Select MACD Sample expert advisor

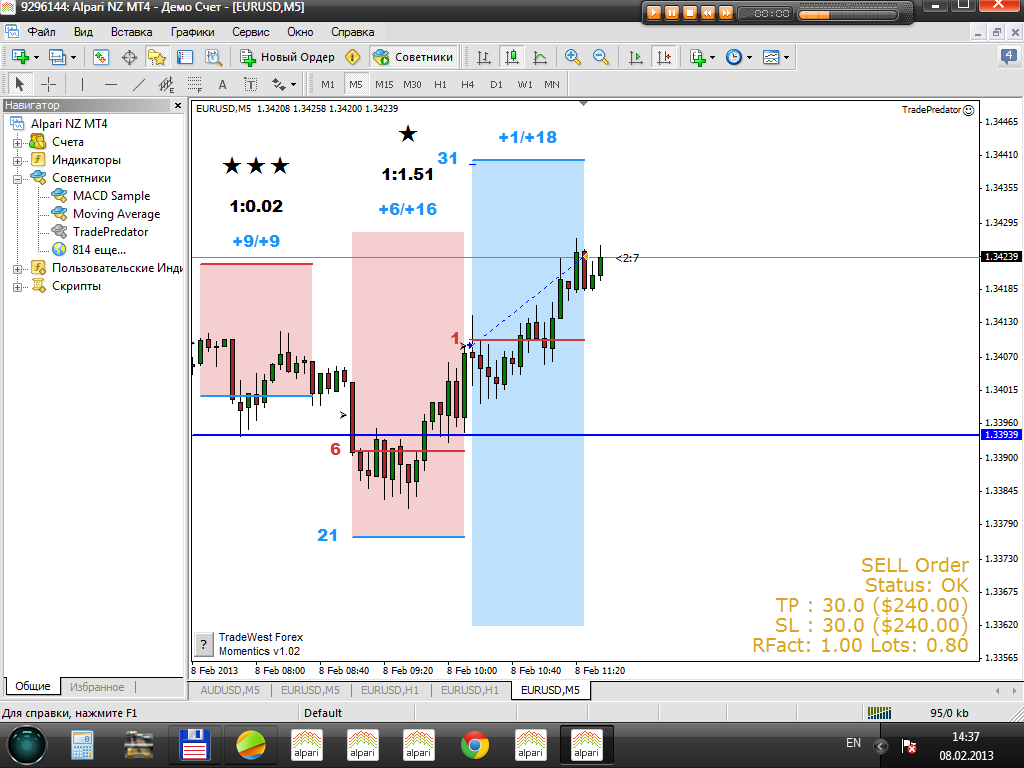112,196
